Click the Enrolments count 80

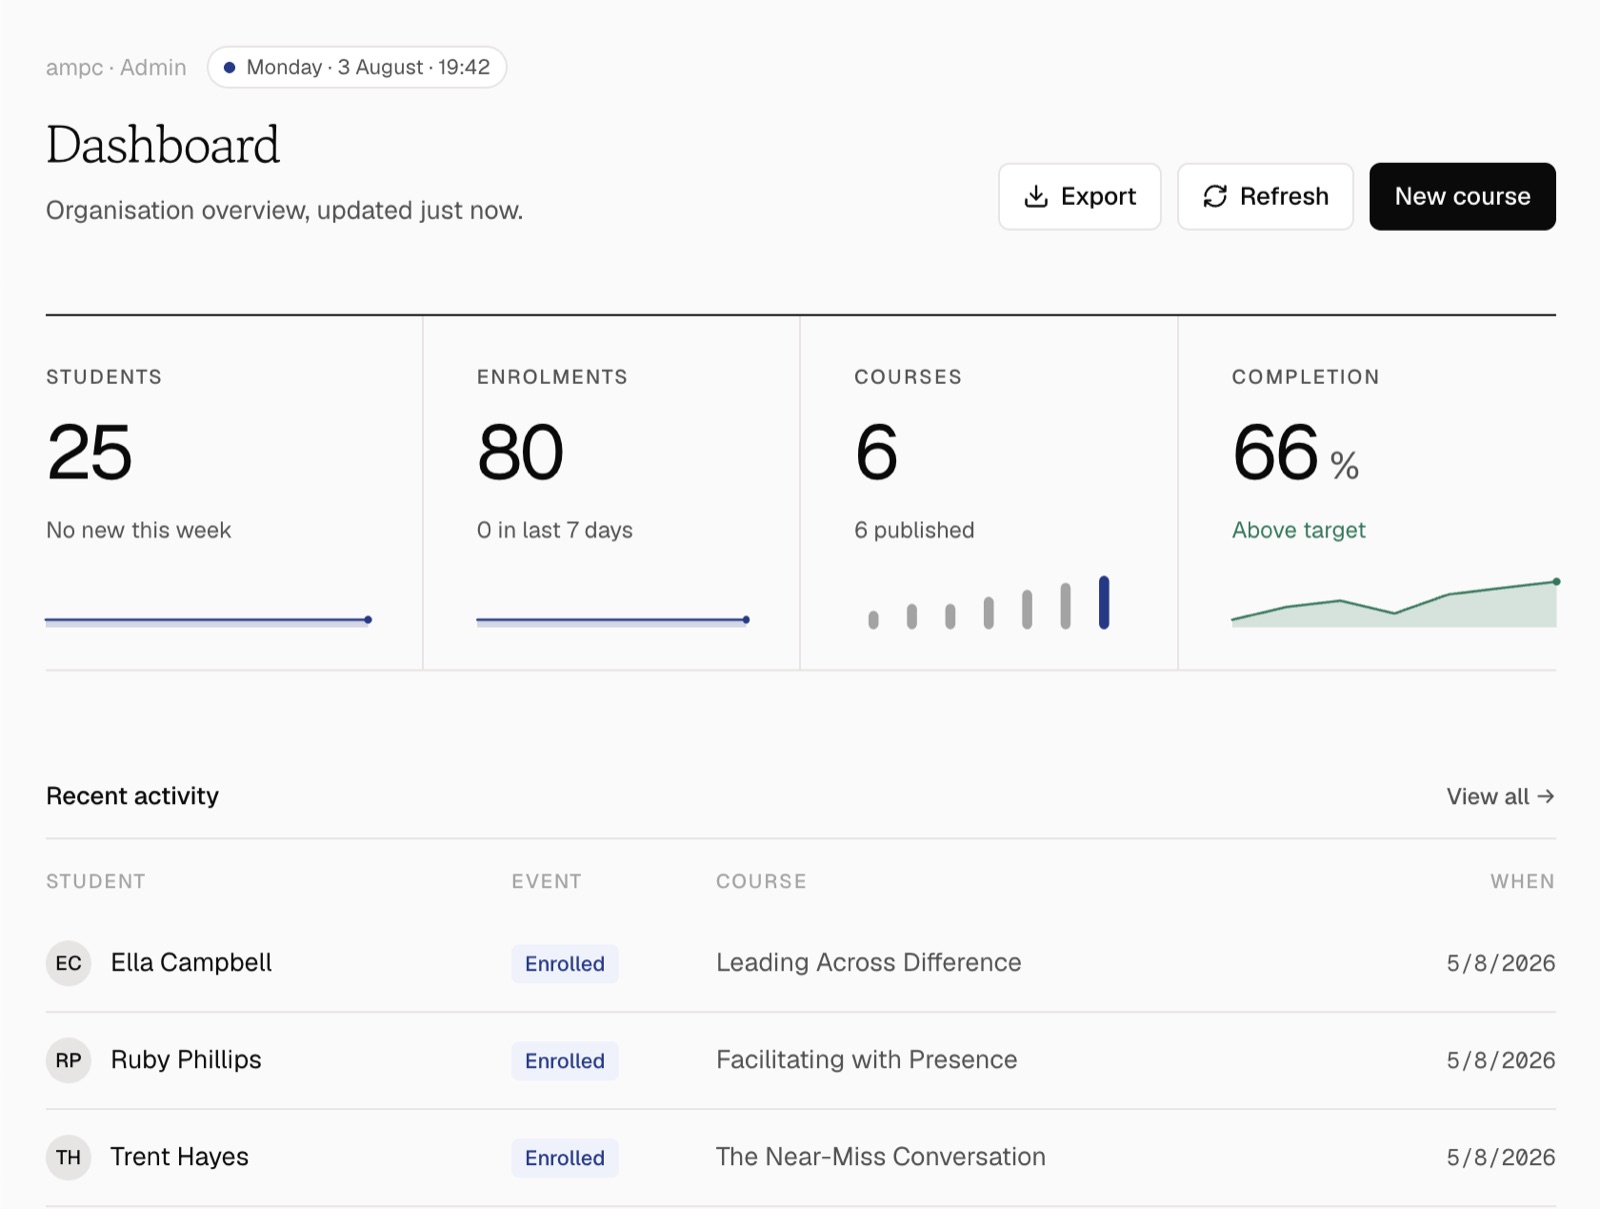(520, 452)
